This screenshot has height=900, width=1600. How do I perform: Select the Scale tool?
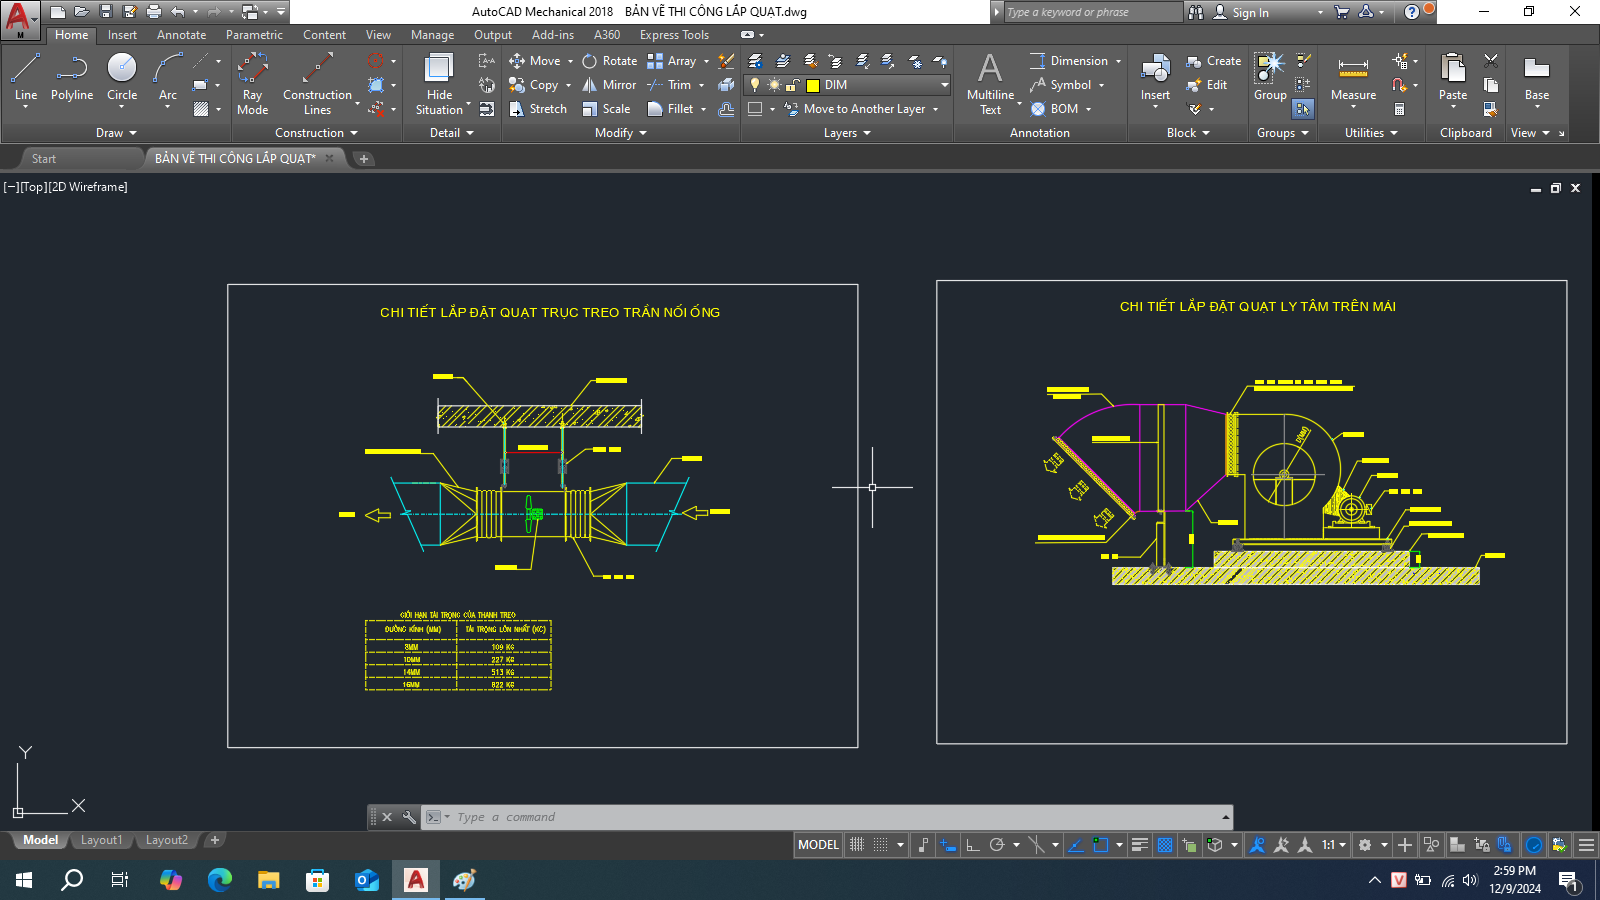click(607, 109)
